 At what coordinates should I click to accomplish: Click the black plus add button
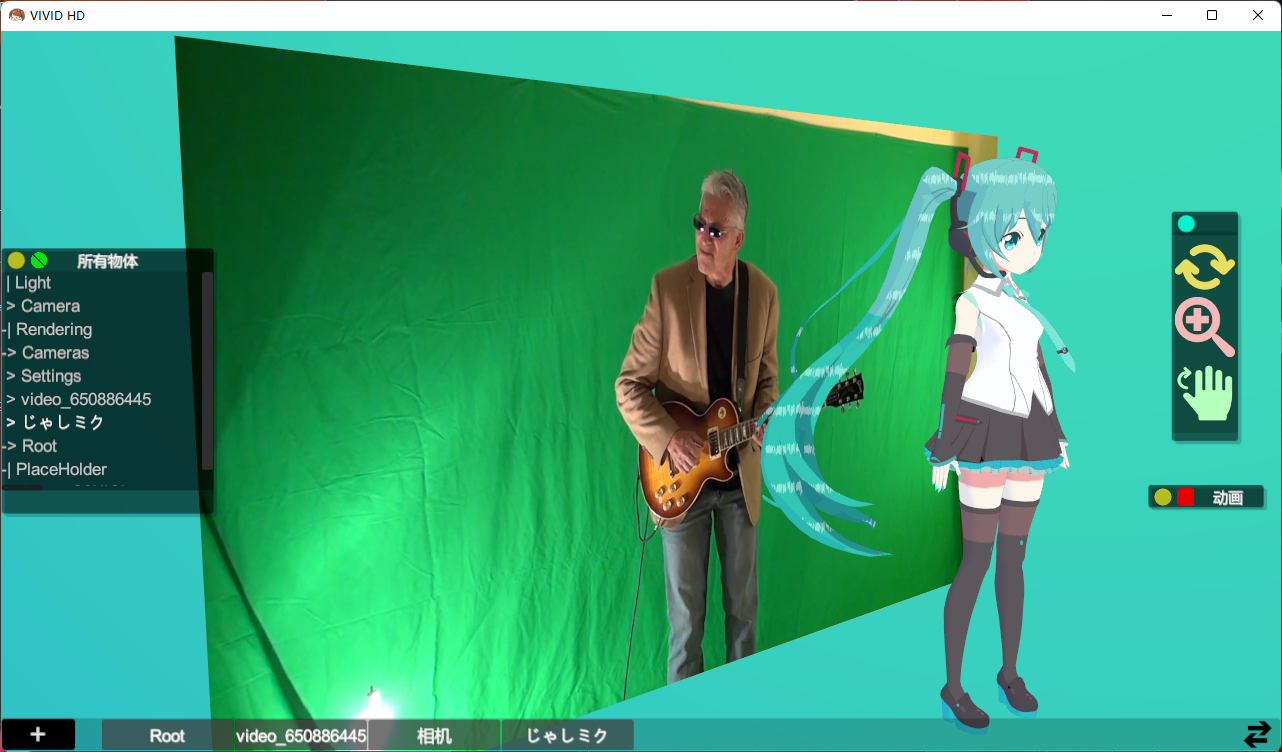coord(38,734)
